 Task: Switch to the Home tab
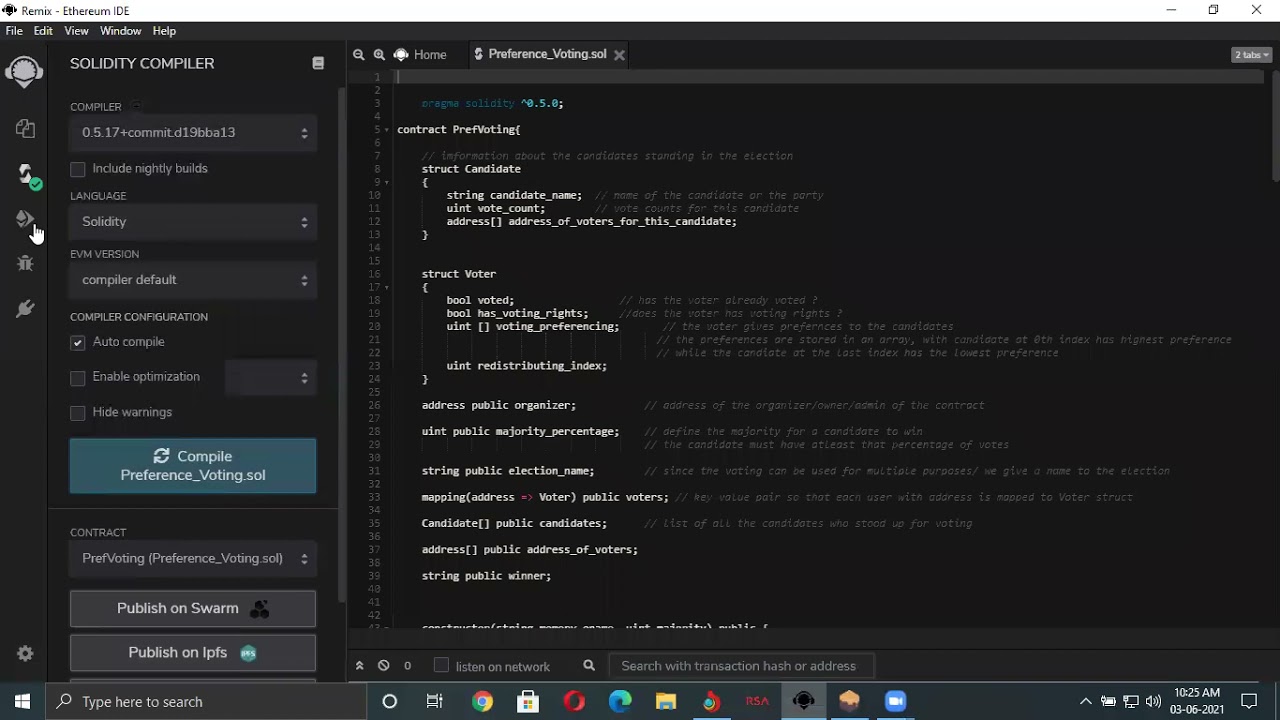point(420,55)
